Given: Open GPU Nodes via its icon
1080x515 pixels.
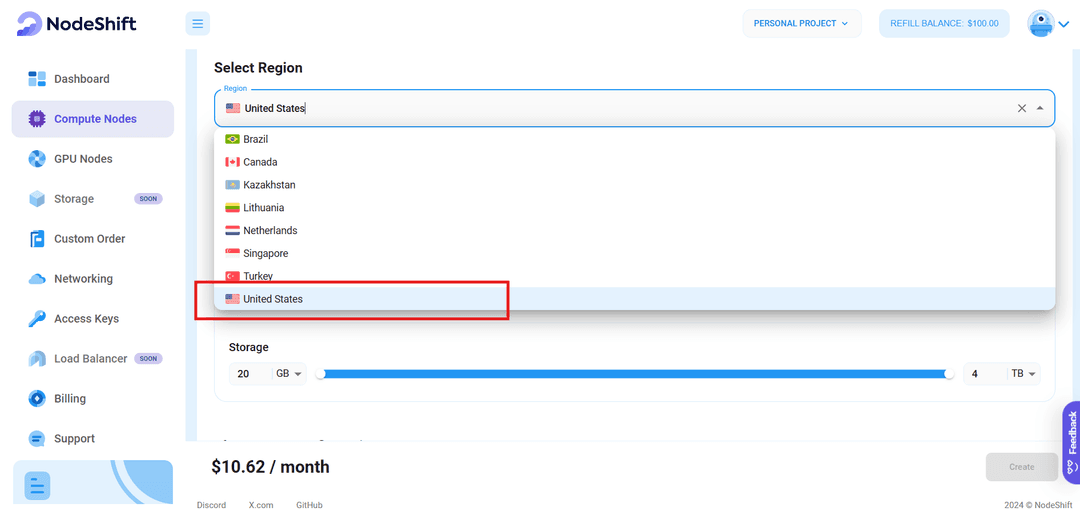Looking at the screenshot, I should pos(37,159).
